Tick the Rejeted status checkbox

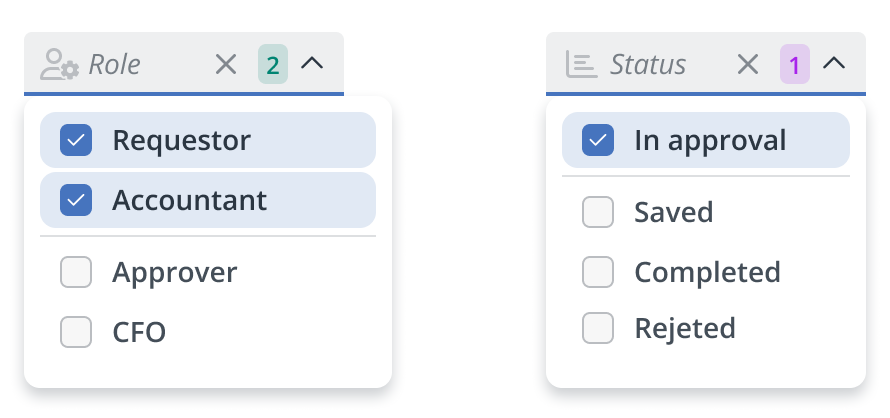click(x=598, y=328)
